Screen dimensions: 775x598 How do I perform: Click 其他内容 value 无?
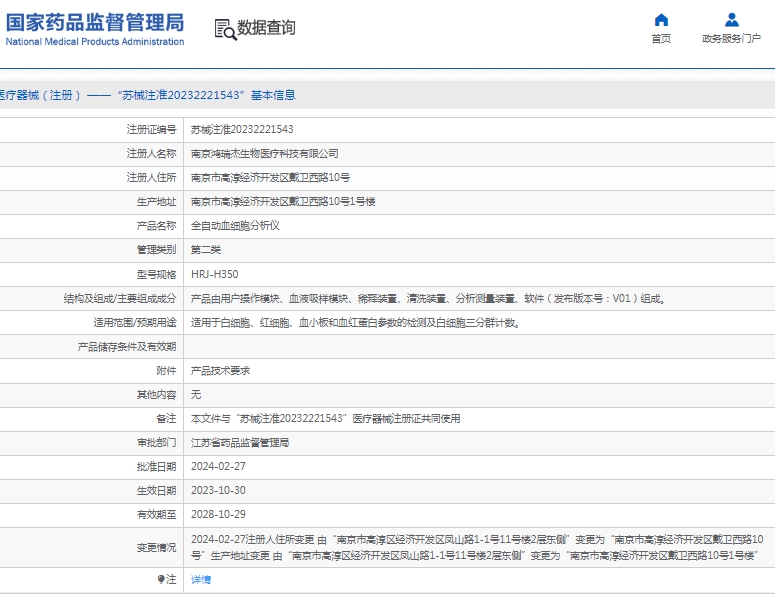tap(196, 394)
